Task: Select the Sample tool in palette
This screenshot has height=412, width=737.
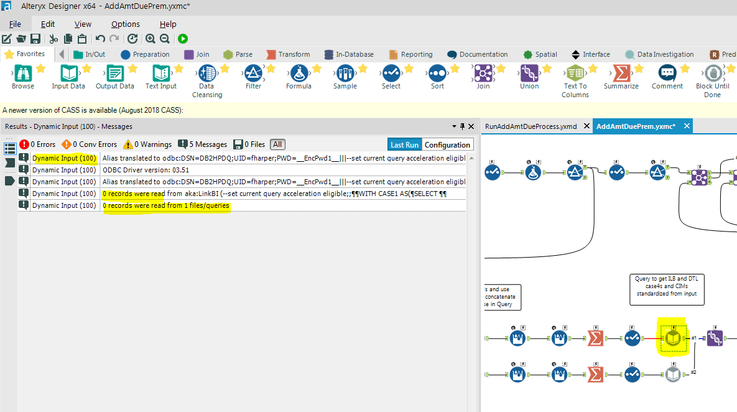Action: coord(345,77)
